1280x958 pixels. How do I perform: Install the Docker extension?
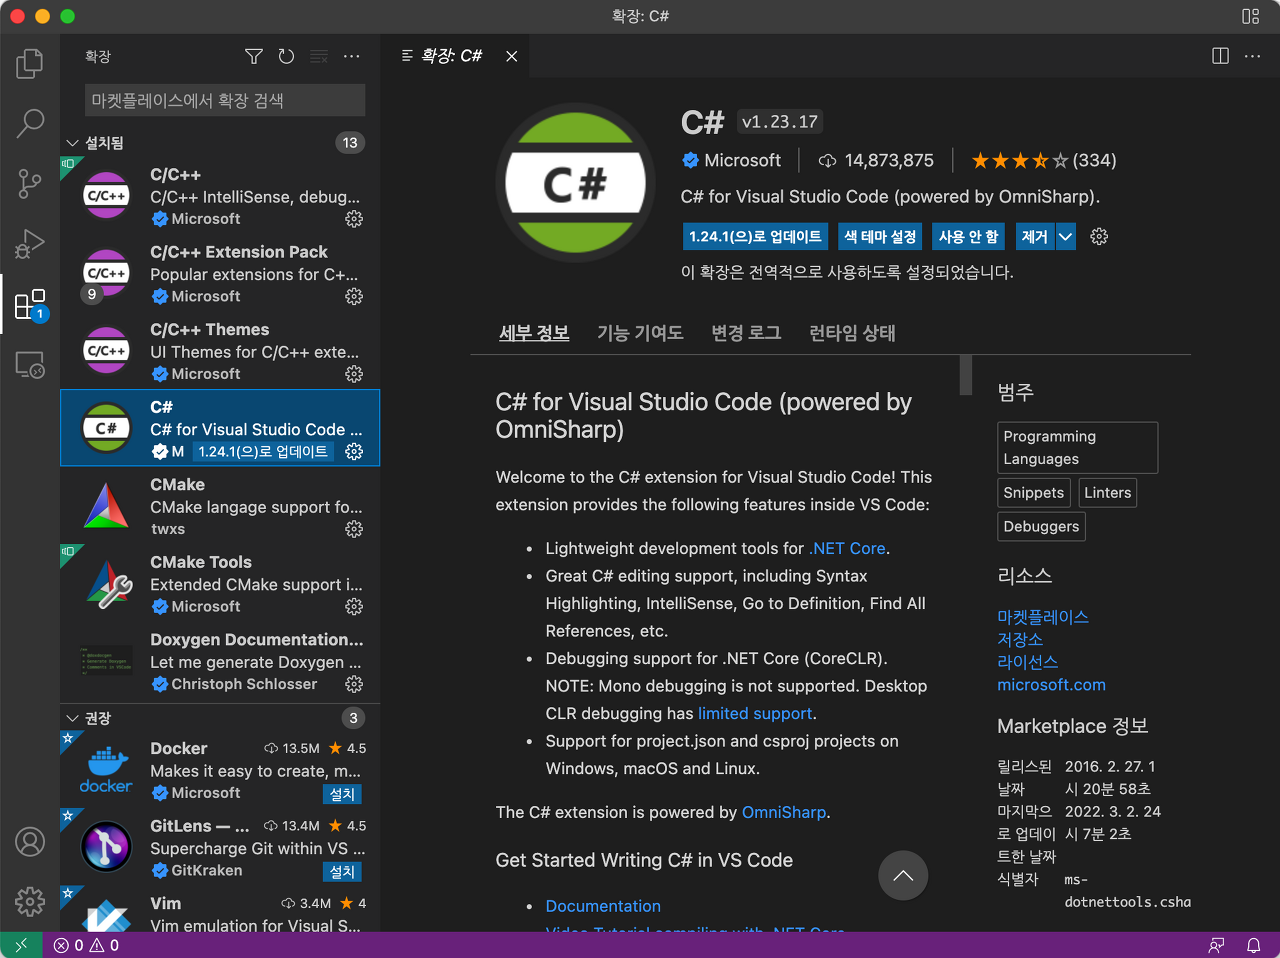[342, 794]
